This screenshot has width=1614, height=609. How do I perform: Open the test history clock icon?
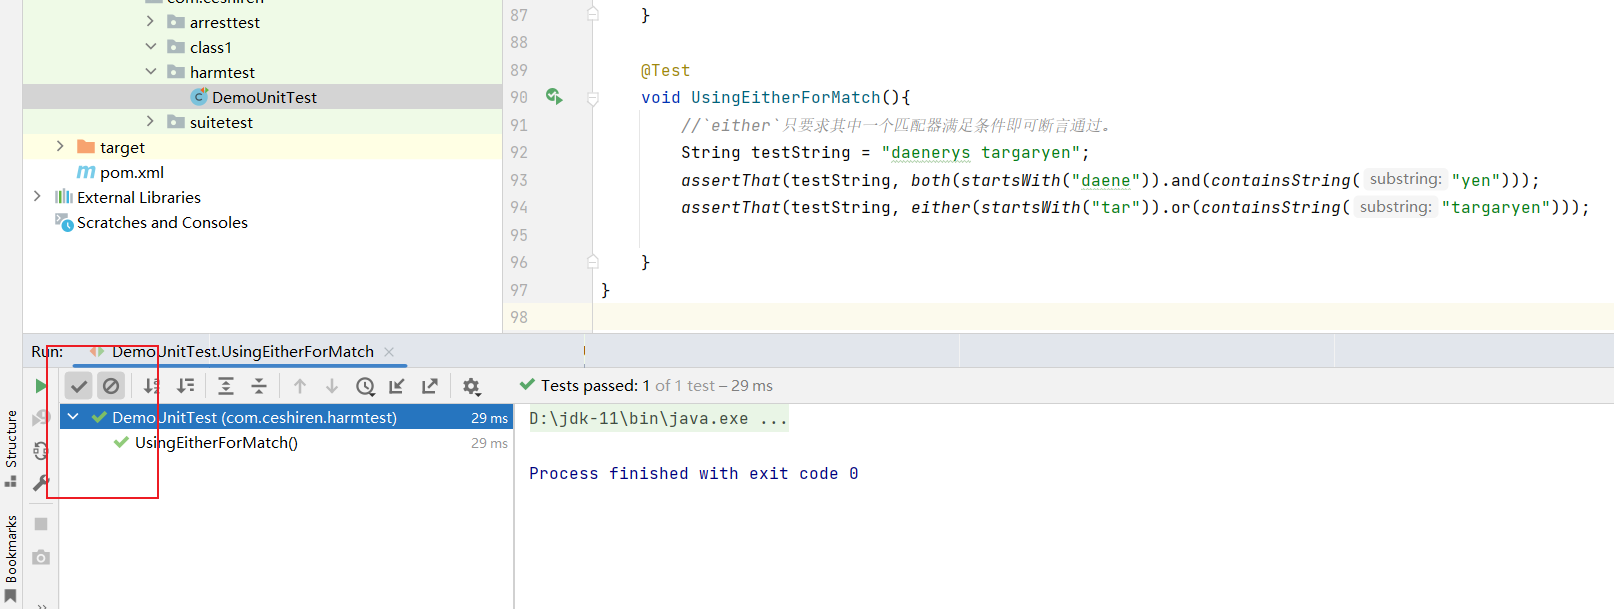(365, 386)
